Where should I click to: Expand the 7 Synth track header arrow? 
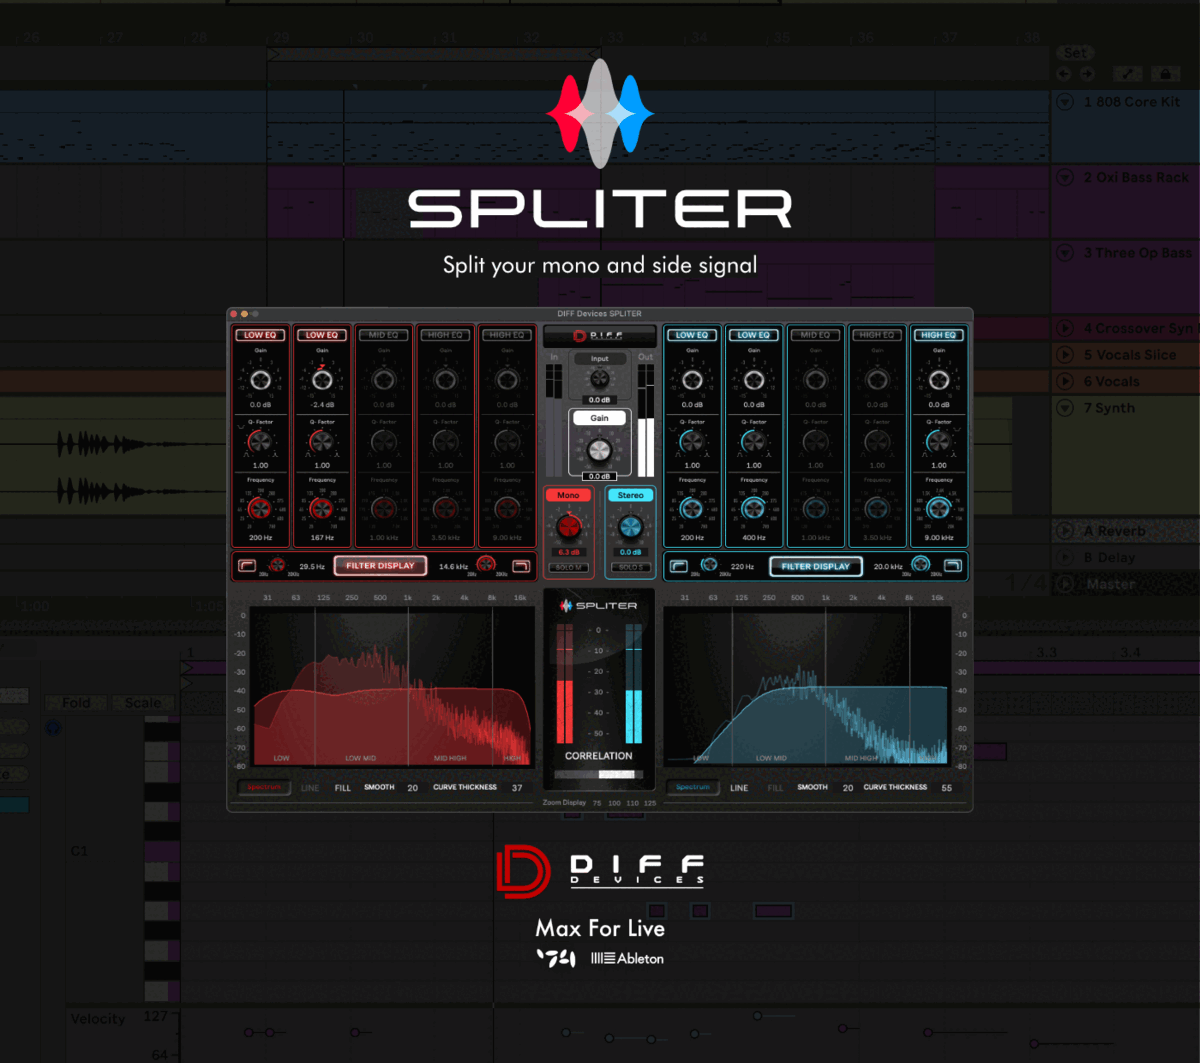[1064, 407]
